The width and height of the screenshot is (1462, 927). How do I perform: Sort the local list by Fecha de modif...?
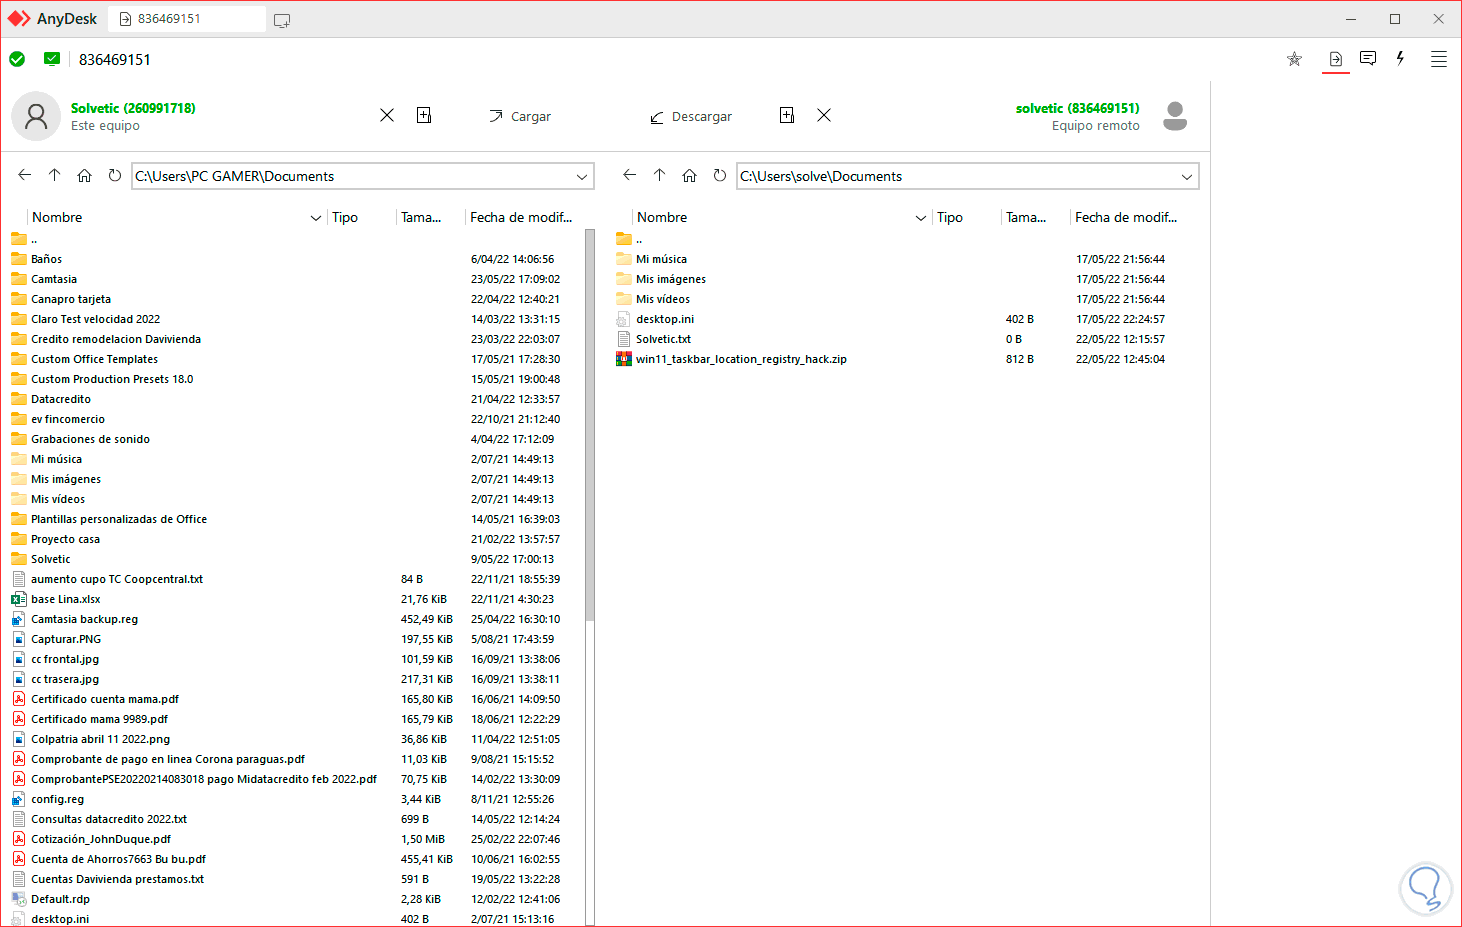(x=521, y=217)
